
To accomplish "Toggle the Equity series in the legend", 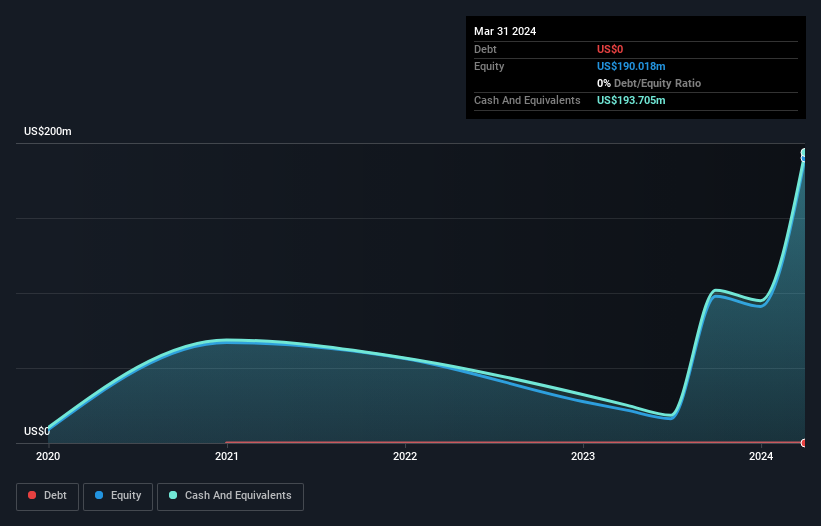I will pyautogui.click(x=118, y=496).
